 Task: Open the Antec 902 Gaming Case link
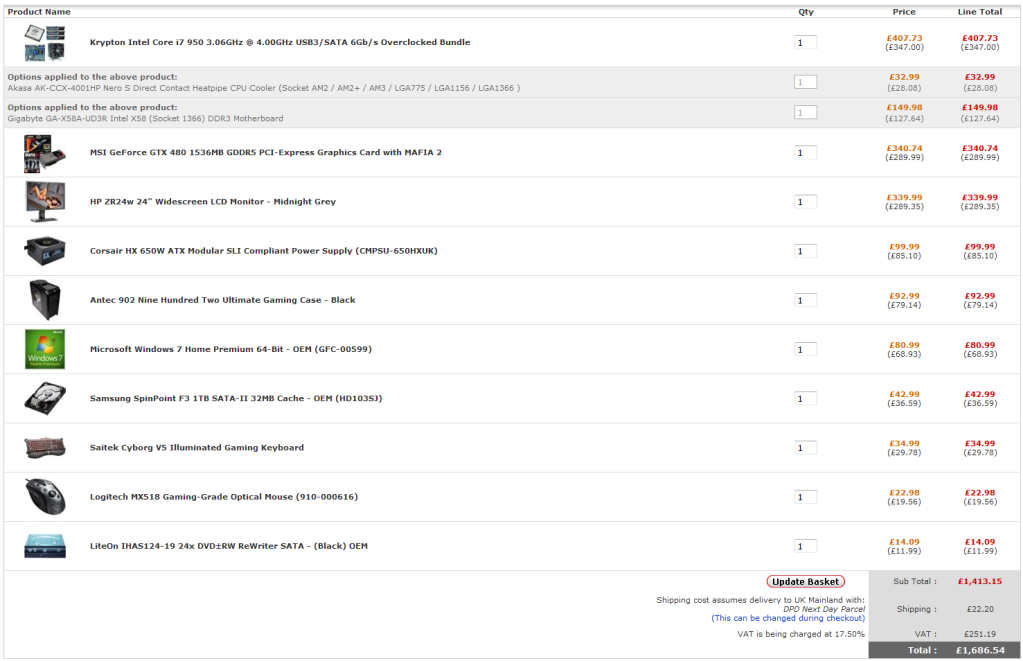(222, 300)
